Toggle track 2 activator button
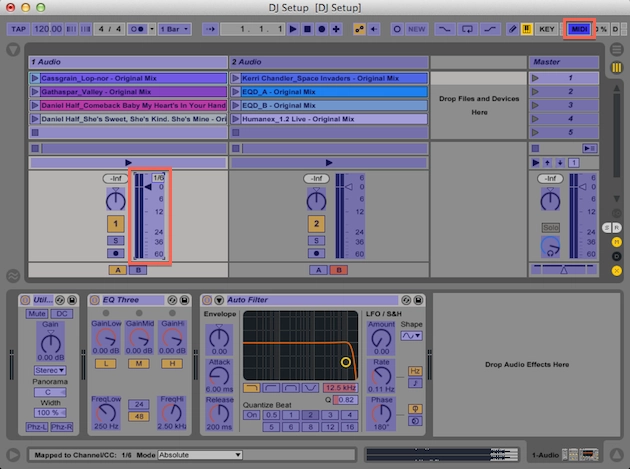 pos(316,224)
